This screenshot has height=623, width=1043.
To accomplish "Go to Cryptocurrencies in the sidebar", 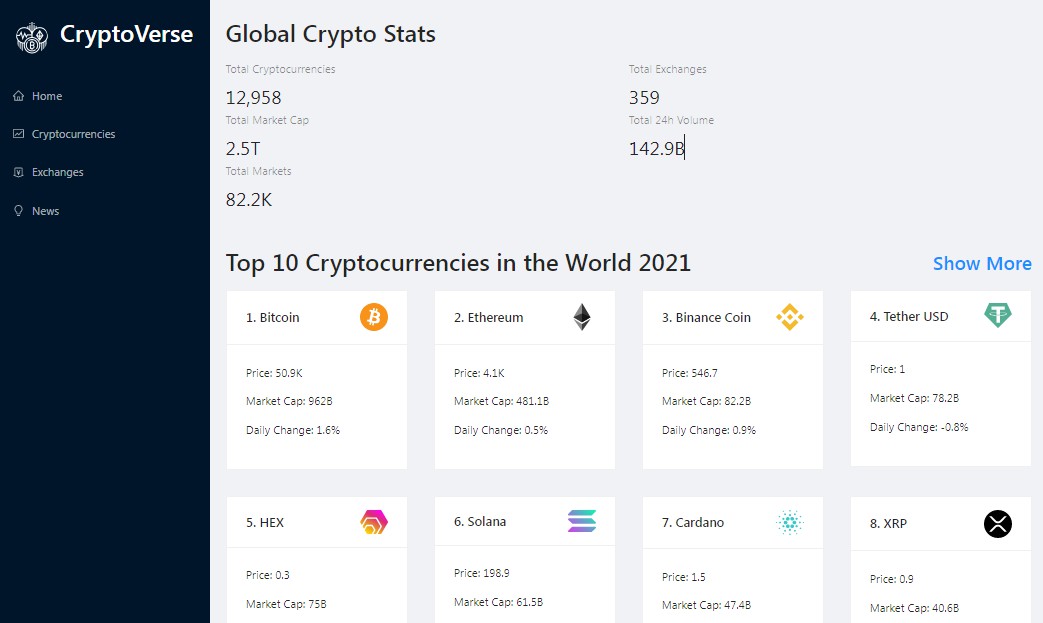I will click(x=73, y=134).
